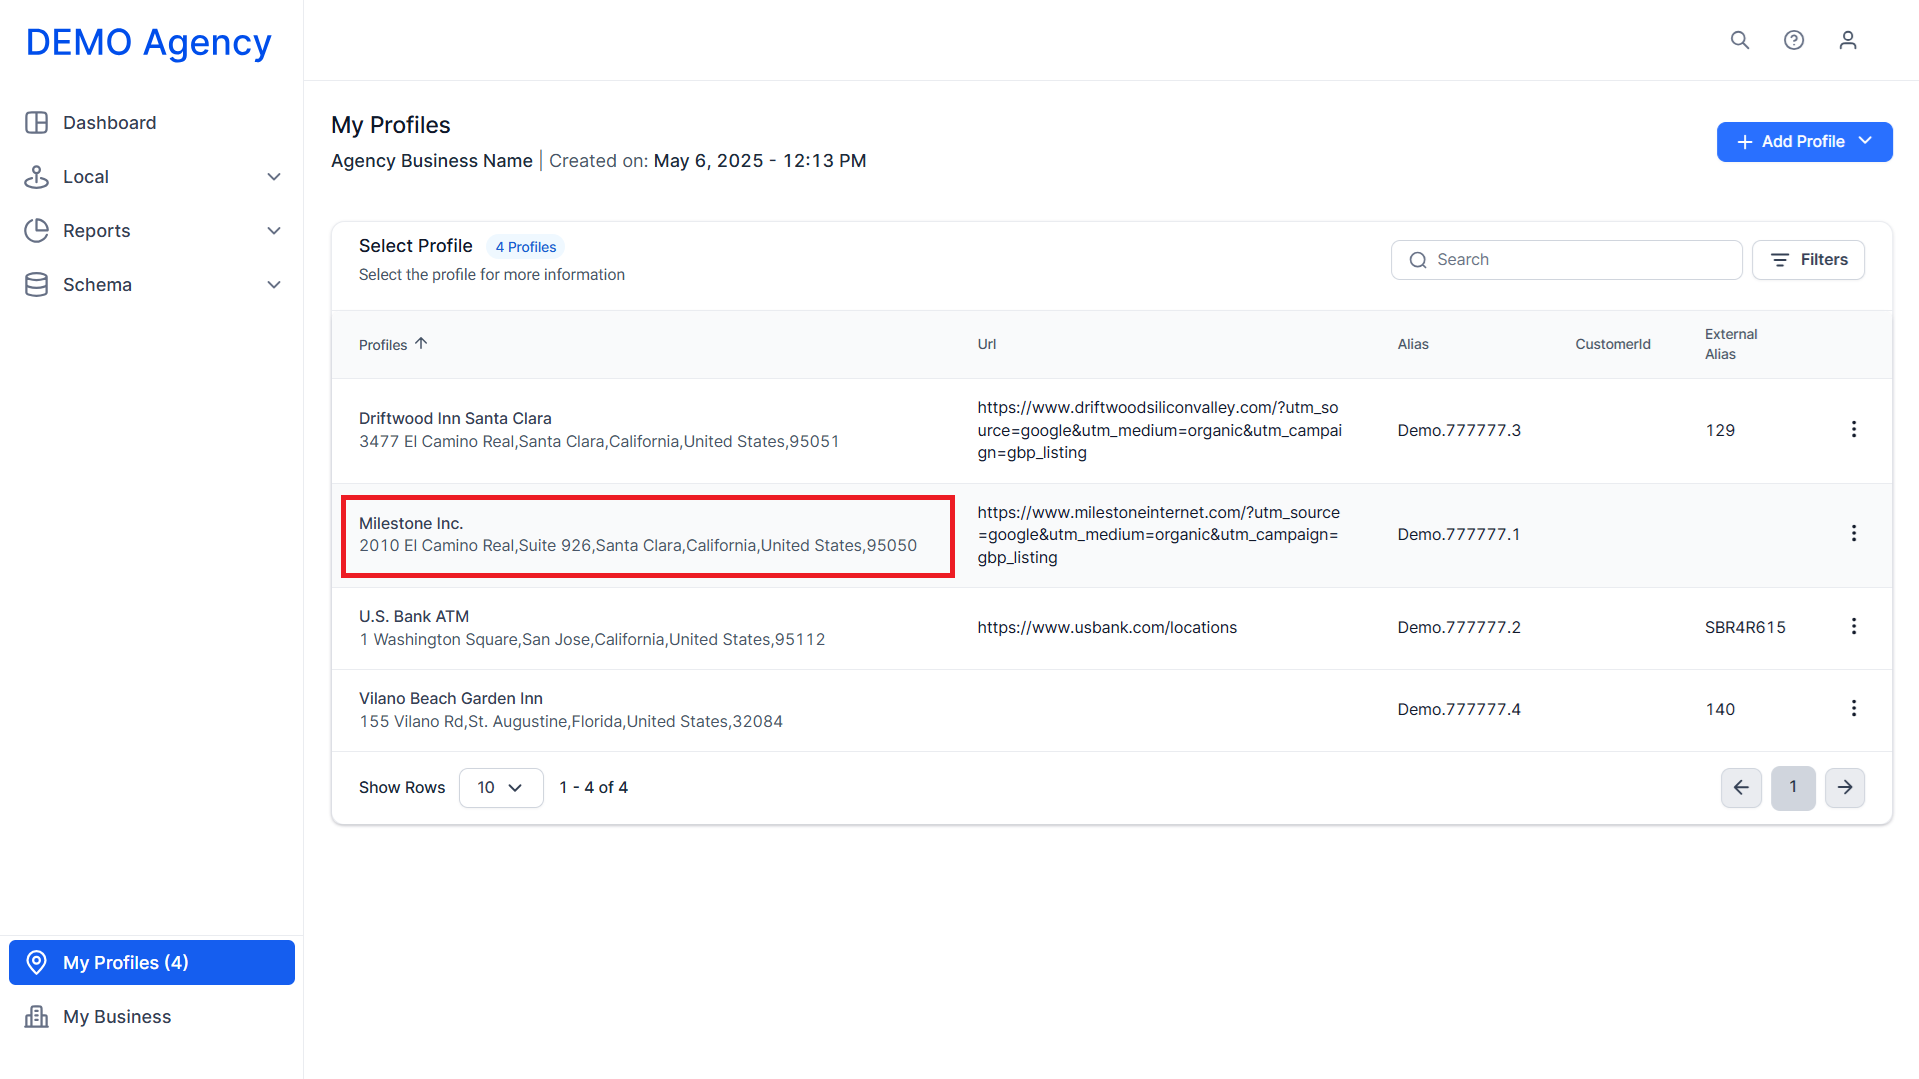
Task: Open row actions for U.S. Bank ATM
Action: pos(1854,626)
